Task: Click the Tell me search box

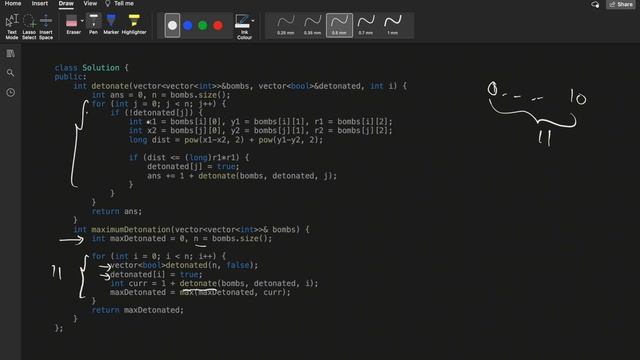Action: [x=120, y=3]
